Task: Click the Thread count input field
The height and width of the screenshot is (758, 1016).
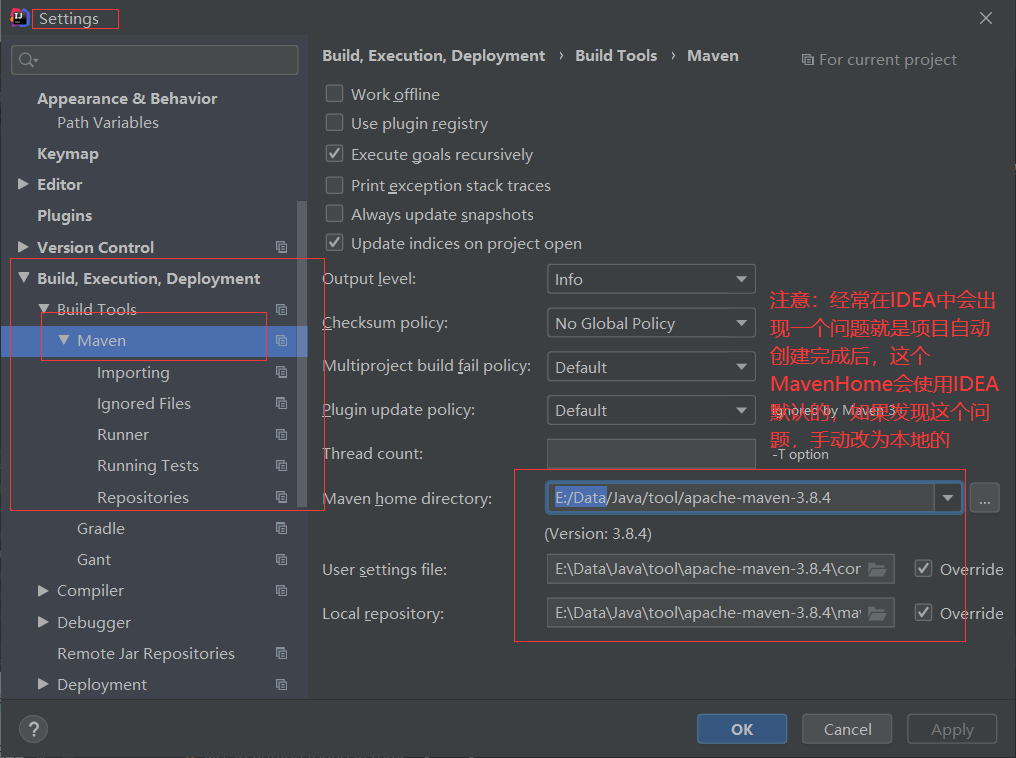Action: coord(651,454)
